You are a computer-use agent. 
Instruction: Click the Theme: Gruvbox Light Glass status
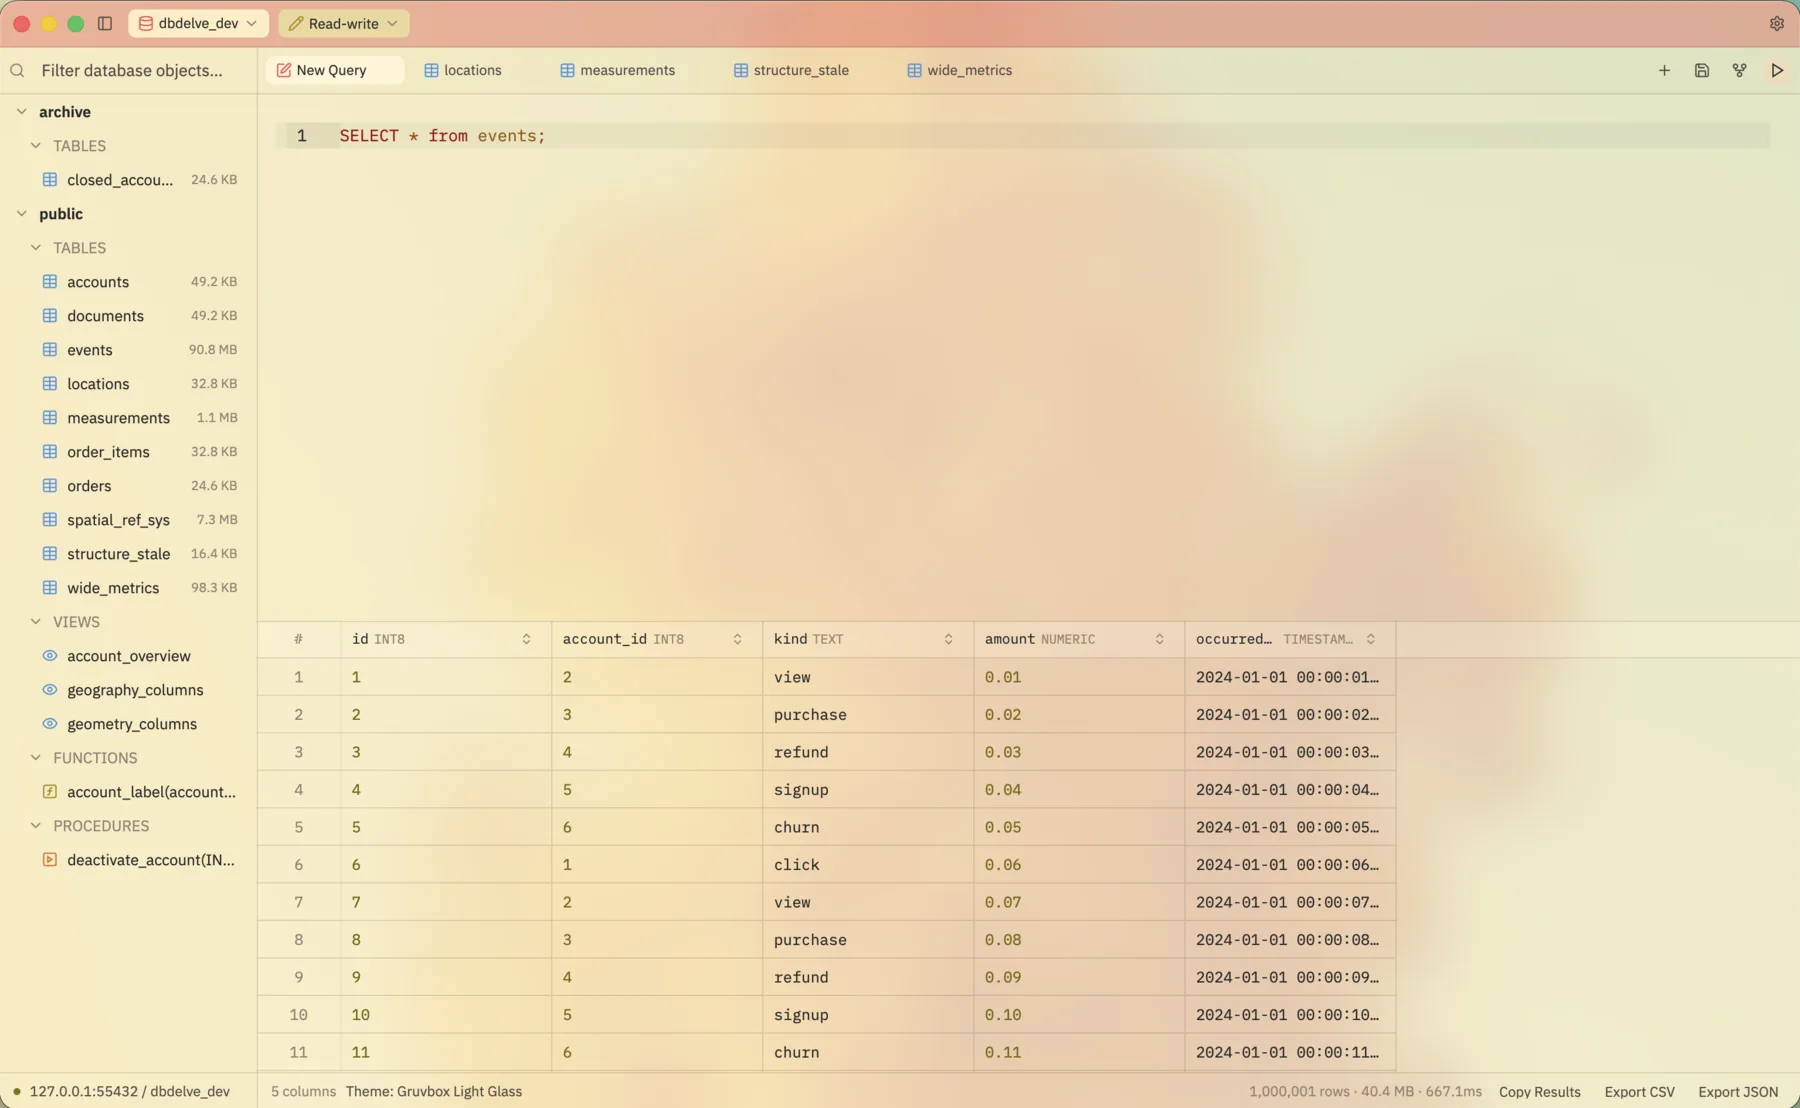click(x=433, y=1091)
